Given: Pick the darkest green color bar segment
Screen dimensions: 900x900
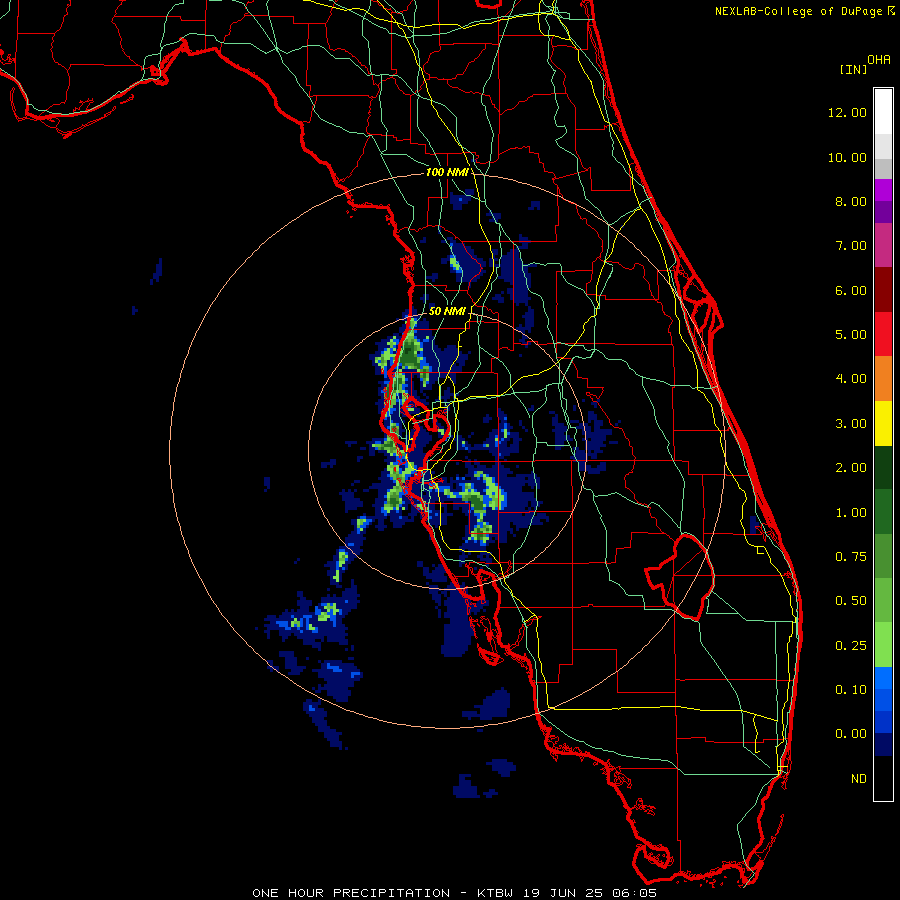Looking at the screenshot, I should click(x=883, y=467).
